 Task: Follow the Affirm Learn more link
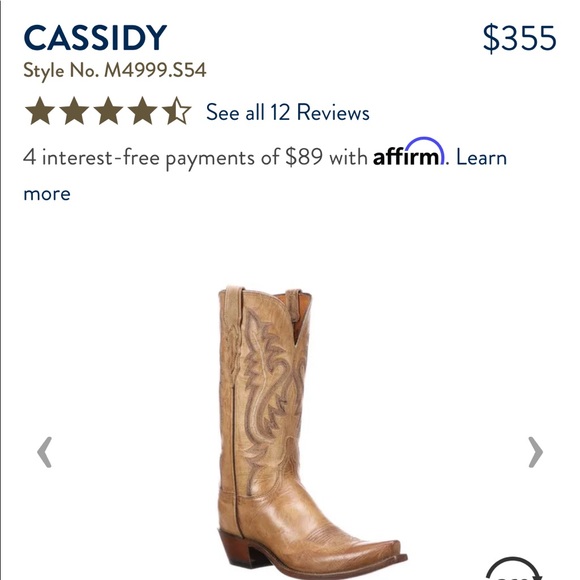(x=481, y=157)
